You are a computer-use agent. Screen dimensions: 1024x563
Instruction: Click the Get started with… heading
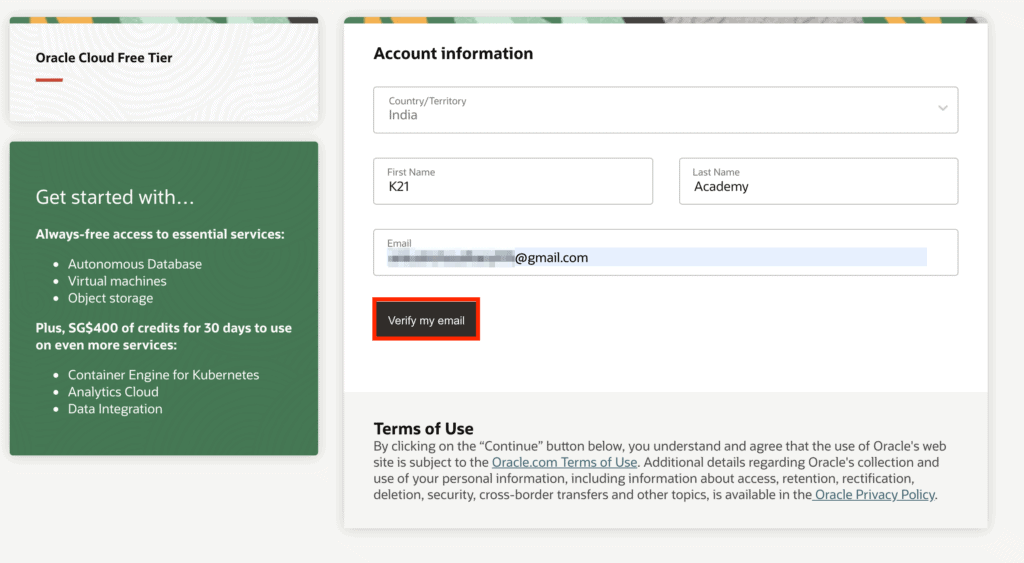coord(115,197)
